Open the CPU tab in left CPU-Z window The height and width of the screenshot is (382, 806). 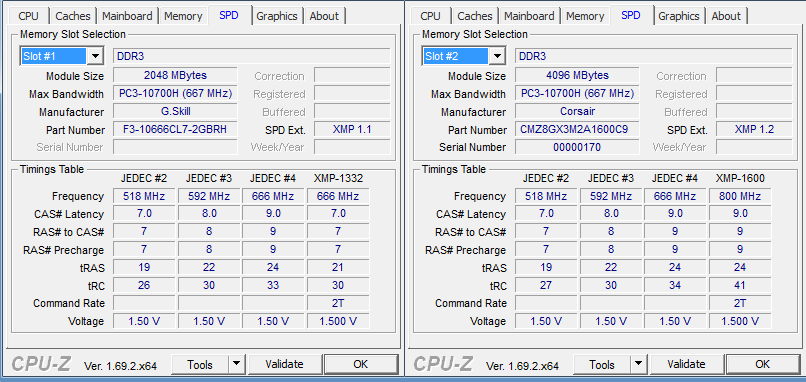(x=28, y=16)
